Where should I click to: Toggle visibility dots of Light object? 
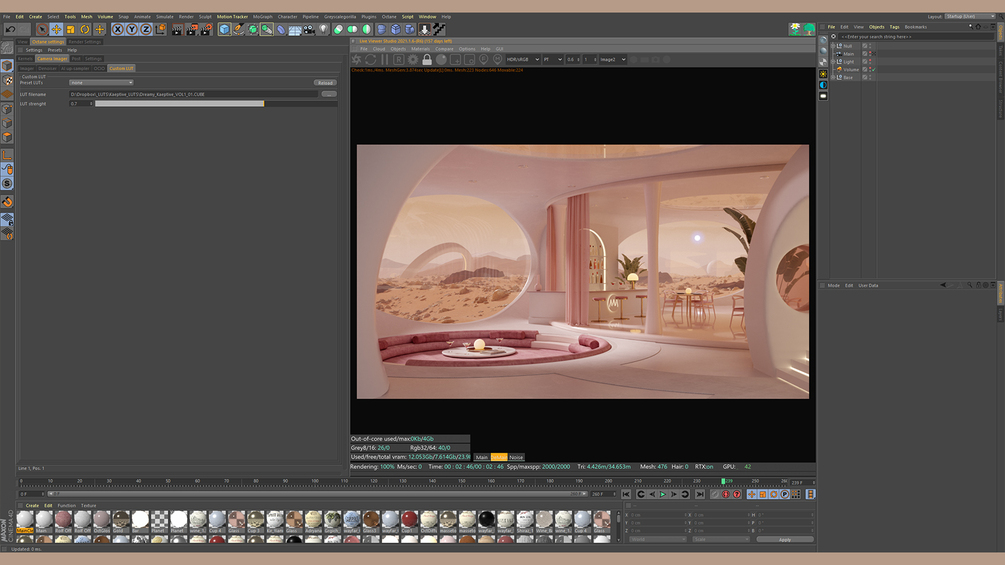pos(870,61)
